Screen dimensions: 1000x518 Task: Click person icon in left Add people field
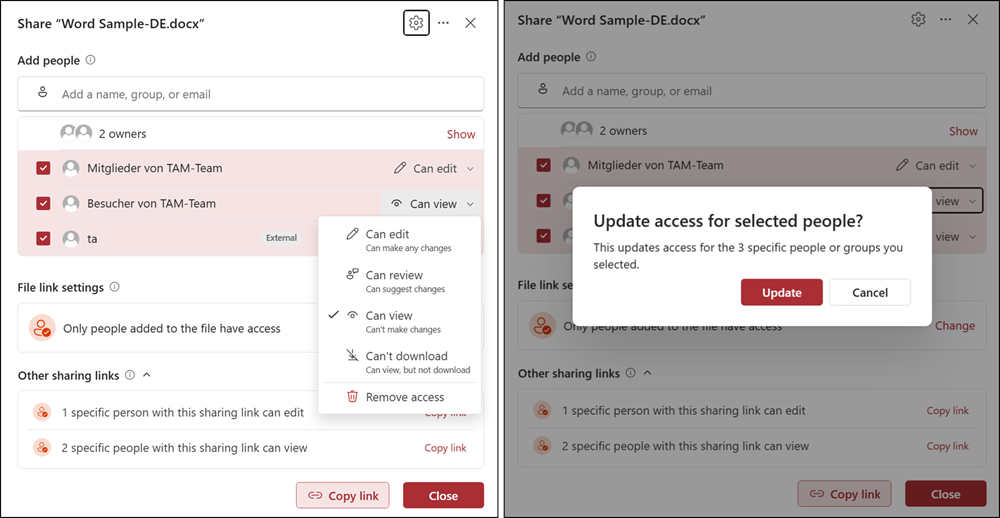tap(43, 93)
